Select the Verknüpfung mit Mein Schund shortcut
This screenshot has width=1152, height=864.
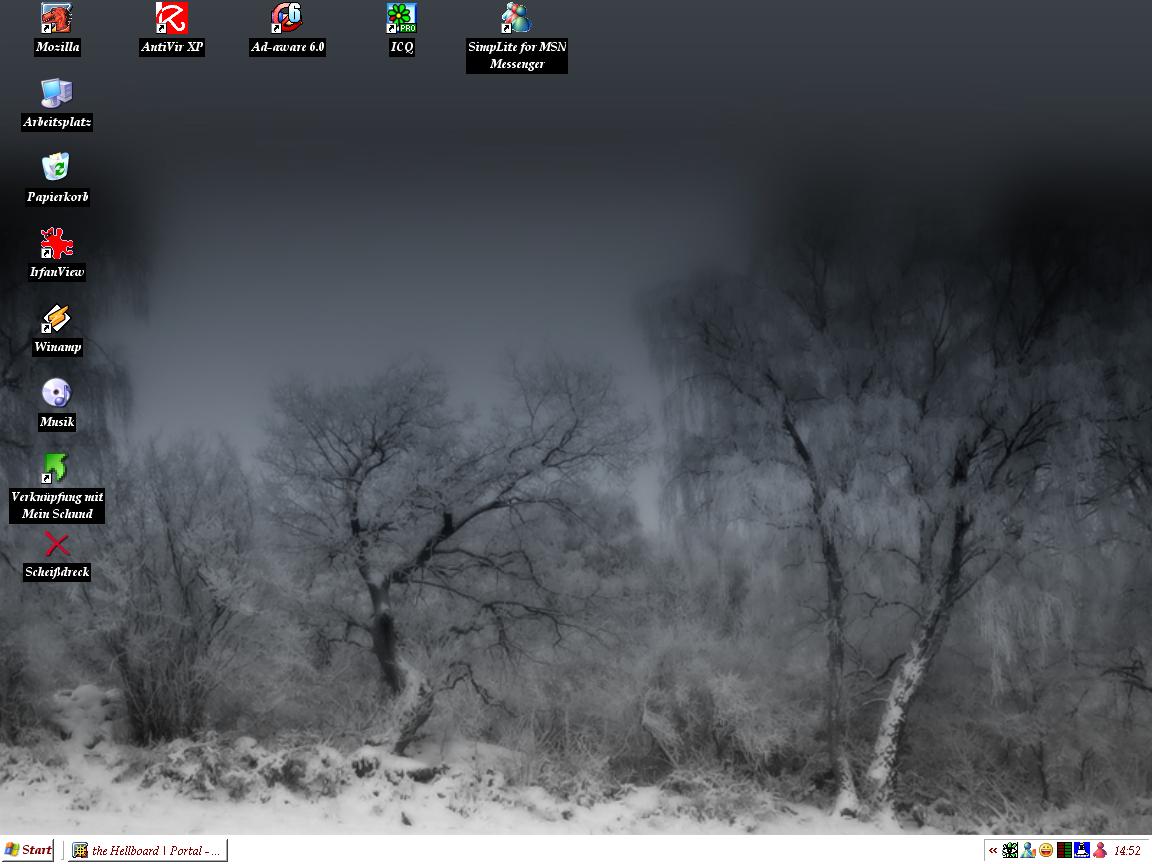[x=57, y=468]
